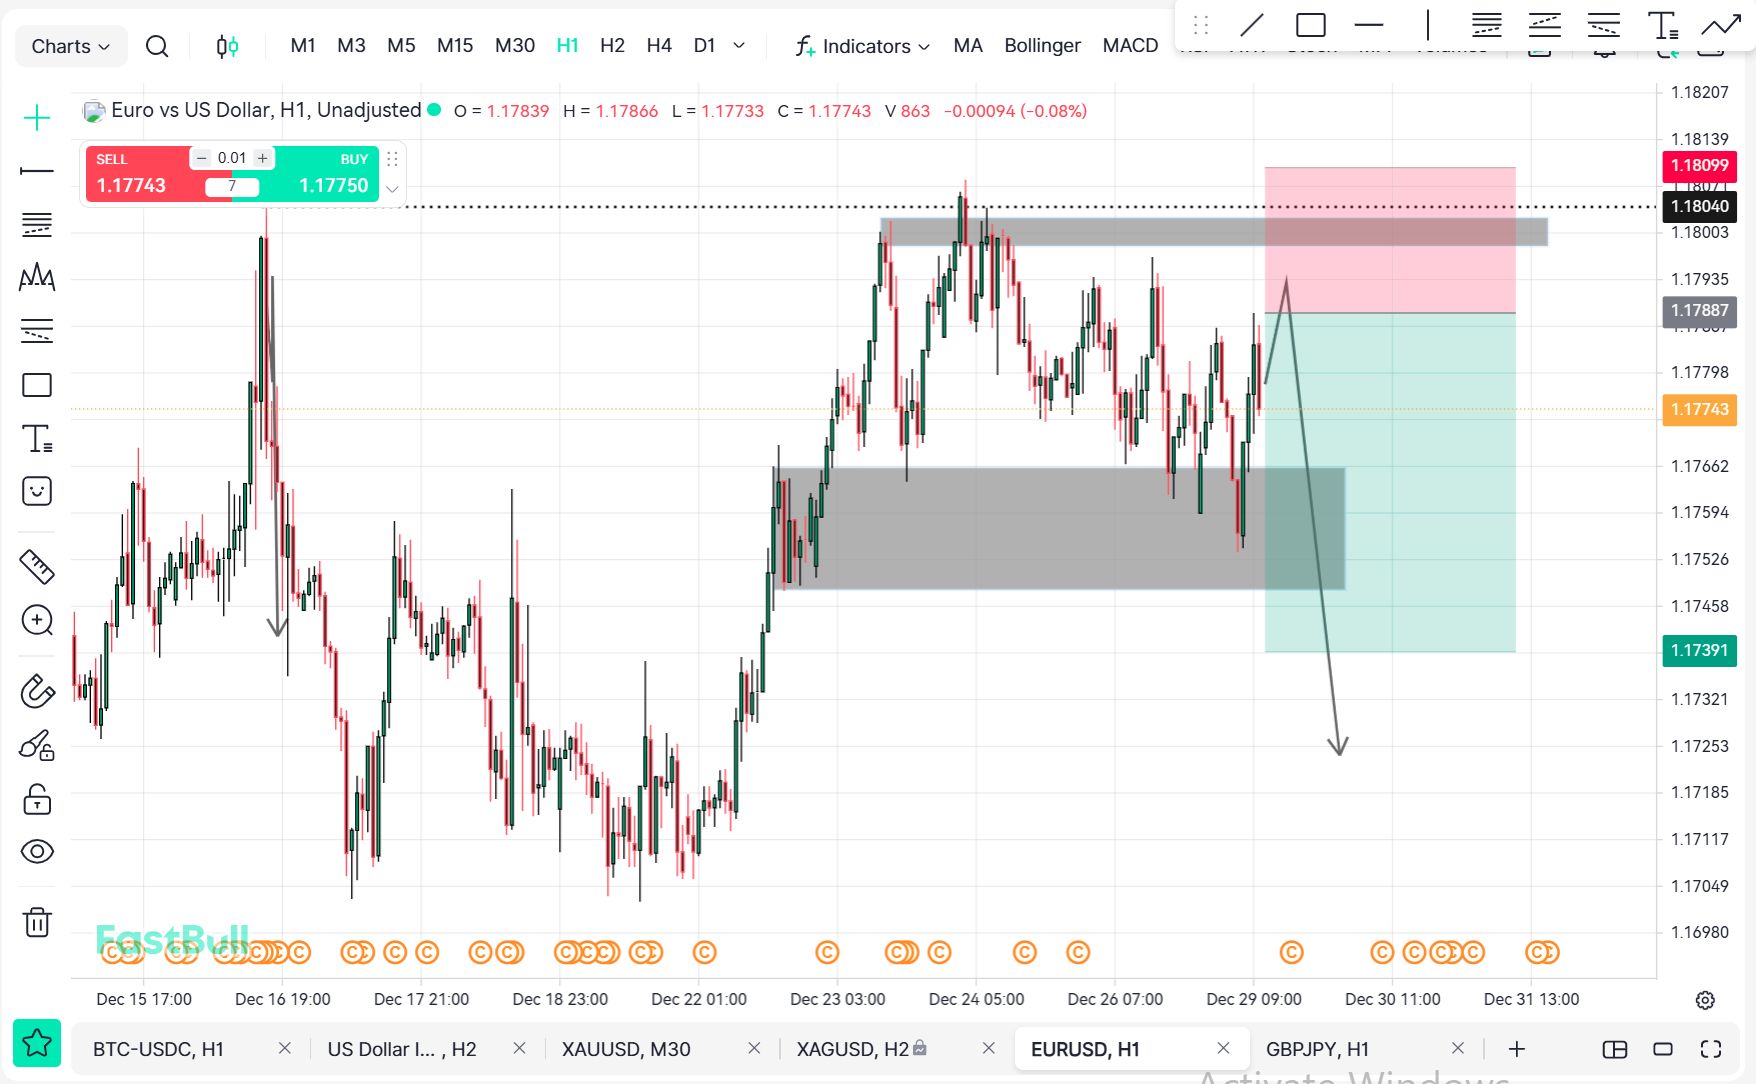This screenshot has width=1756, height=1084.
Task: Open the favorites star panel
Action: 37,1043
